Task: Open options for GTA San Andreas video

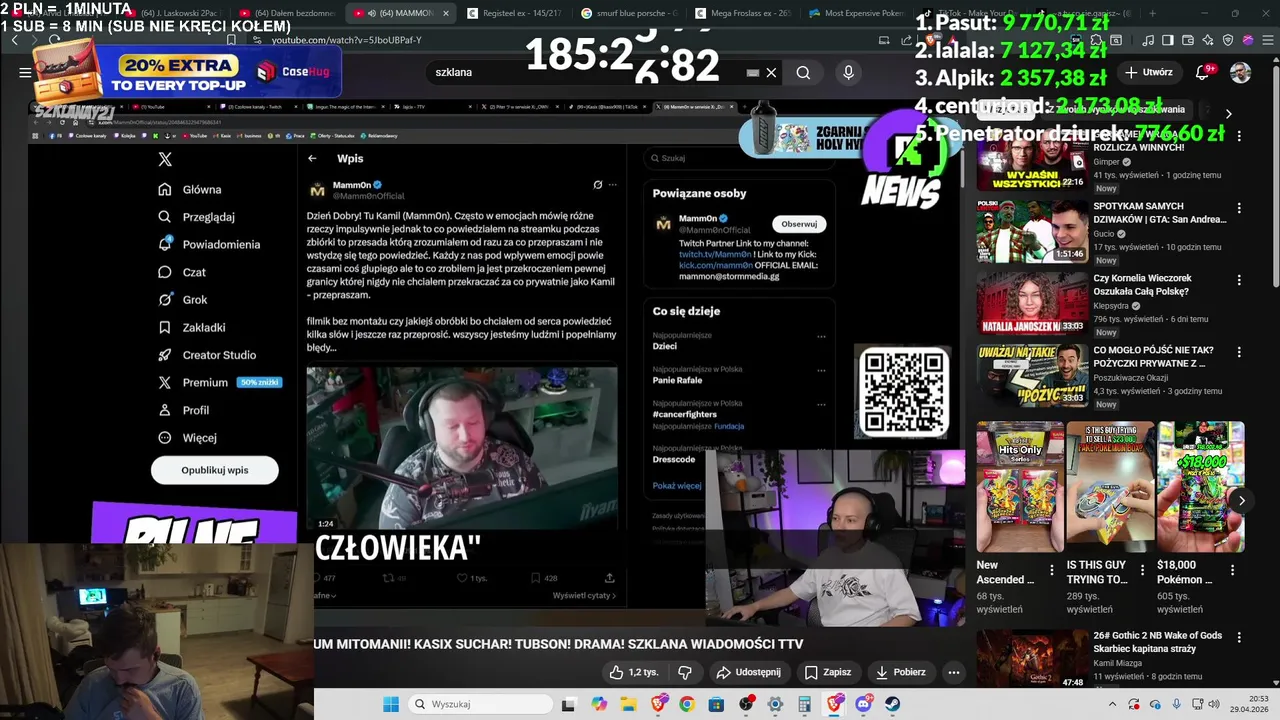Action: click(1239, 208)
